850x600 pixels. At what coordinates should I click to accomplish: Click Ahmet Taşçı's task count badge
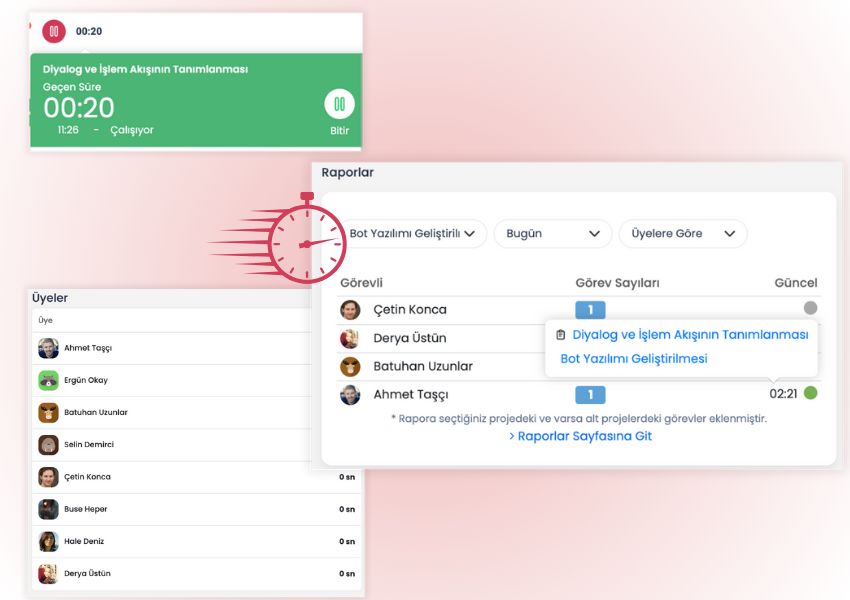coord(590,394)
